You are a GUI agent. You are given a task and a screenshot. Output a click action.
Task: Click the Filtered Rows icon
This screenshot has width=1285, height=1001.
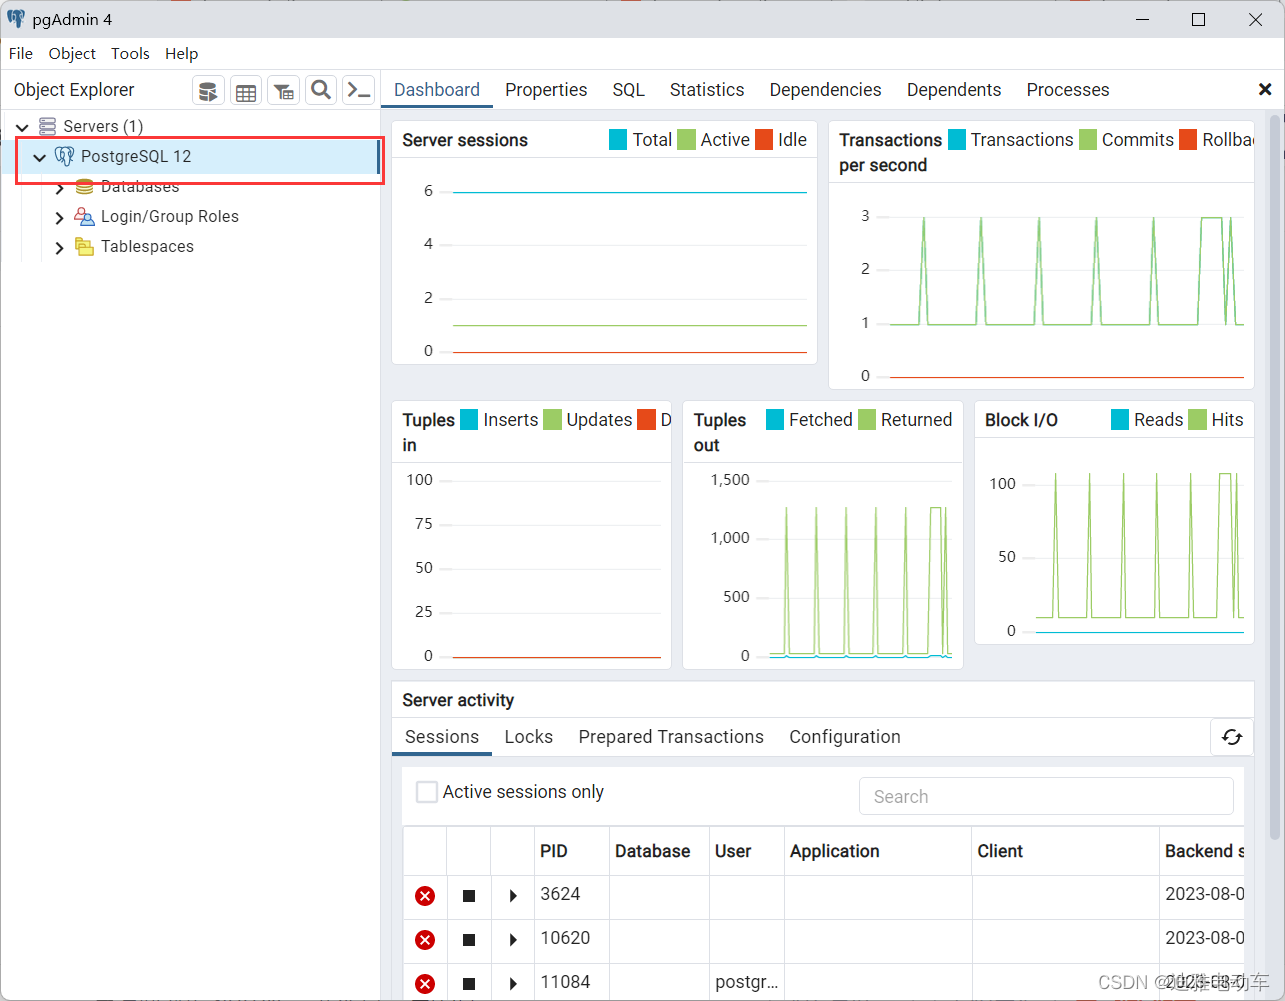284,91
